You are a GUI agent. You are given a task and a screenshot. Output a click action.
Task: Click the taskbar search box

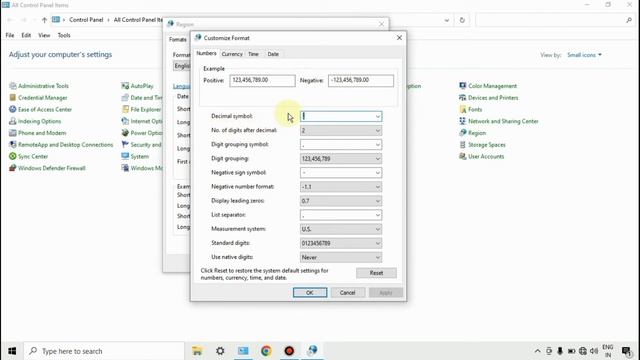click(104, 351)
